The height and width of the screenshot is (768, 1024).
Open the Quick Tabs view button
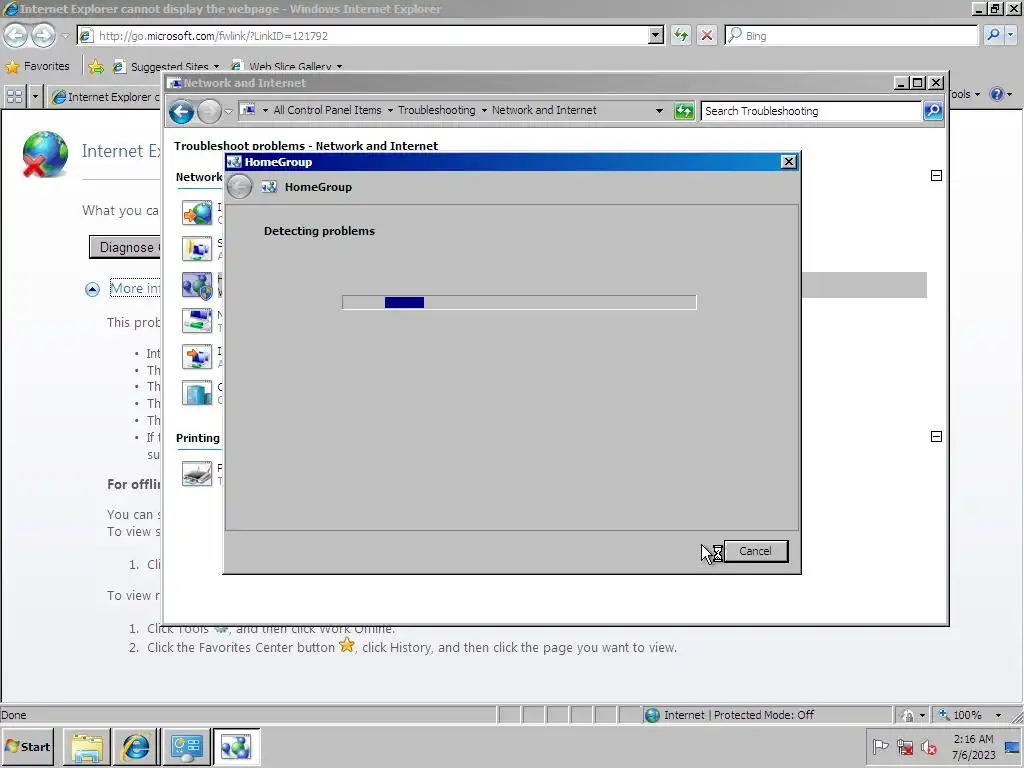point(14,97)
